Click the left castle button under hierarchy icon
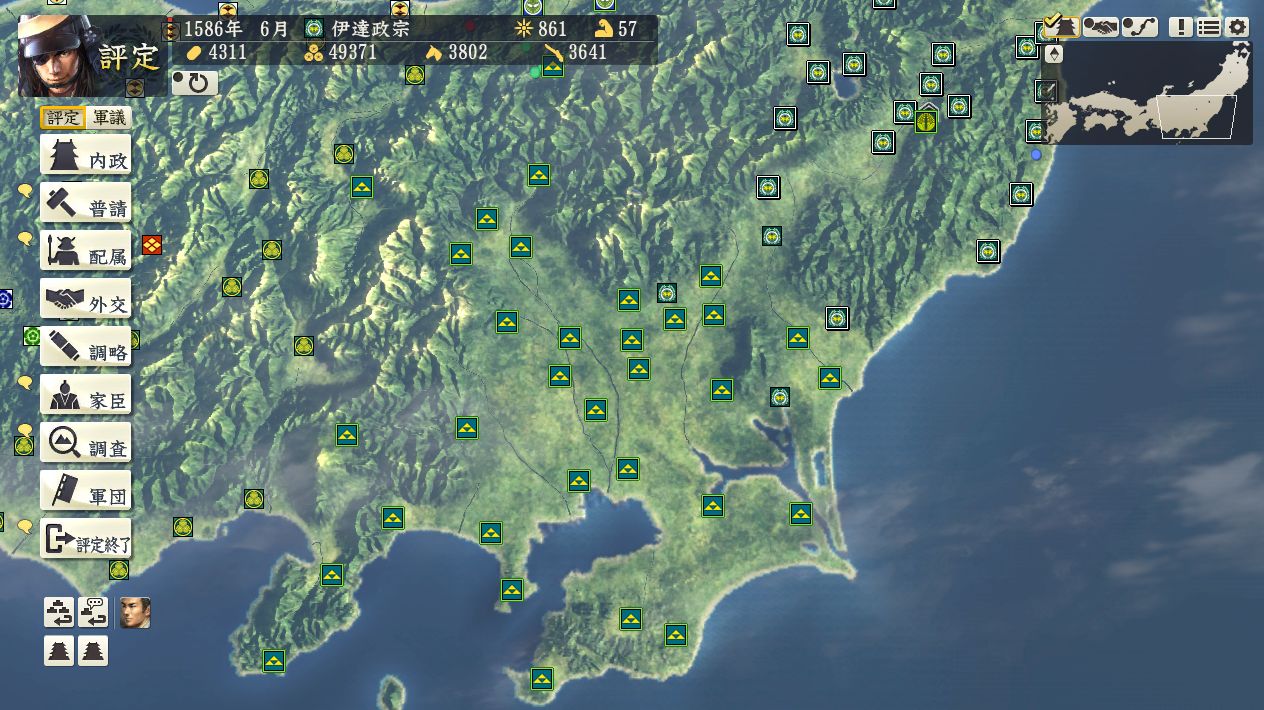The image size is (1264, 710). click(x=59, y=651)
